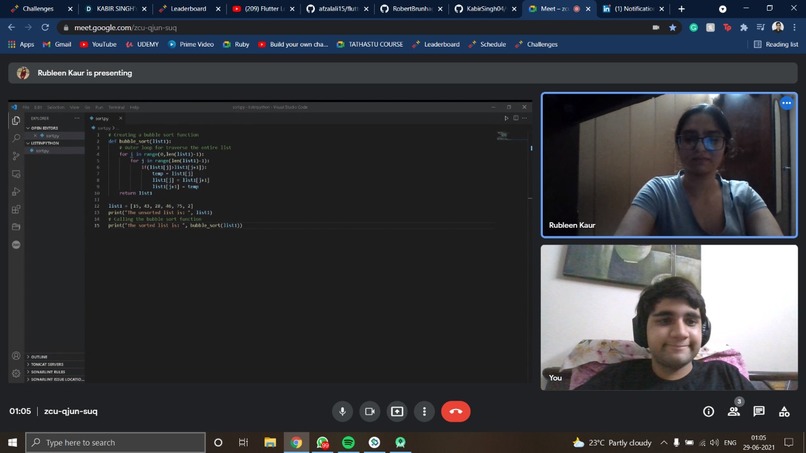The height and width of the screenshot is (453, 806).
Task: Open the Extensions puzzle icon
Action: 744,28
